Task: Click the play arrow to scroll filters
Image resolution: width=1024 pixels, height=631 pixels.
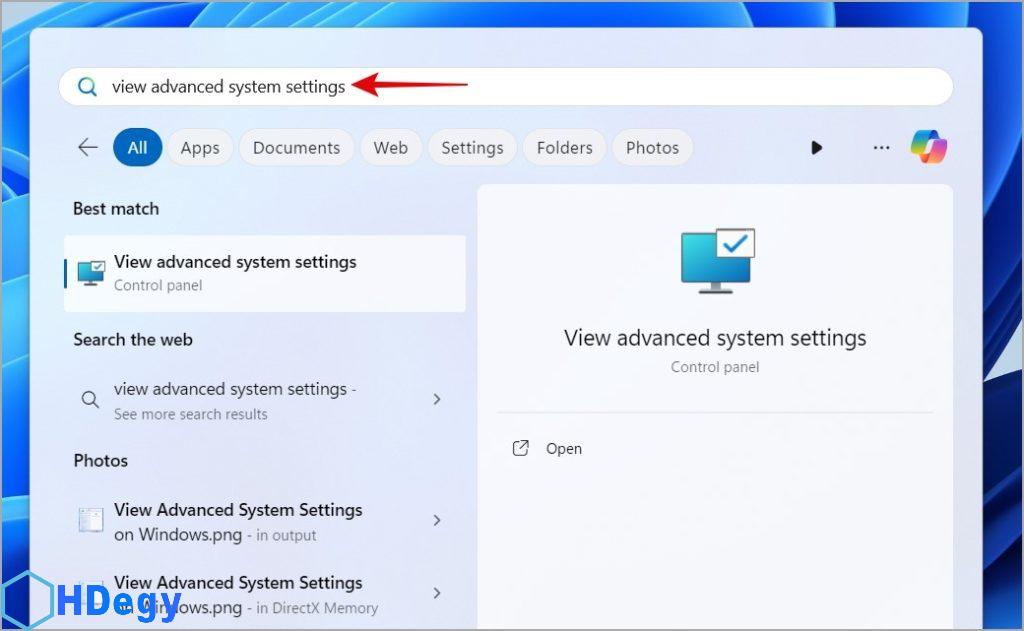Action: (816, 148)
